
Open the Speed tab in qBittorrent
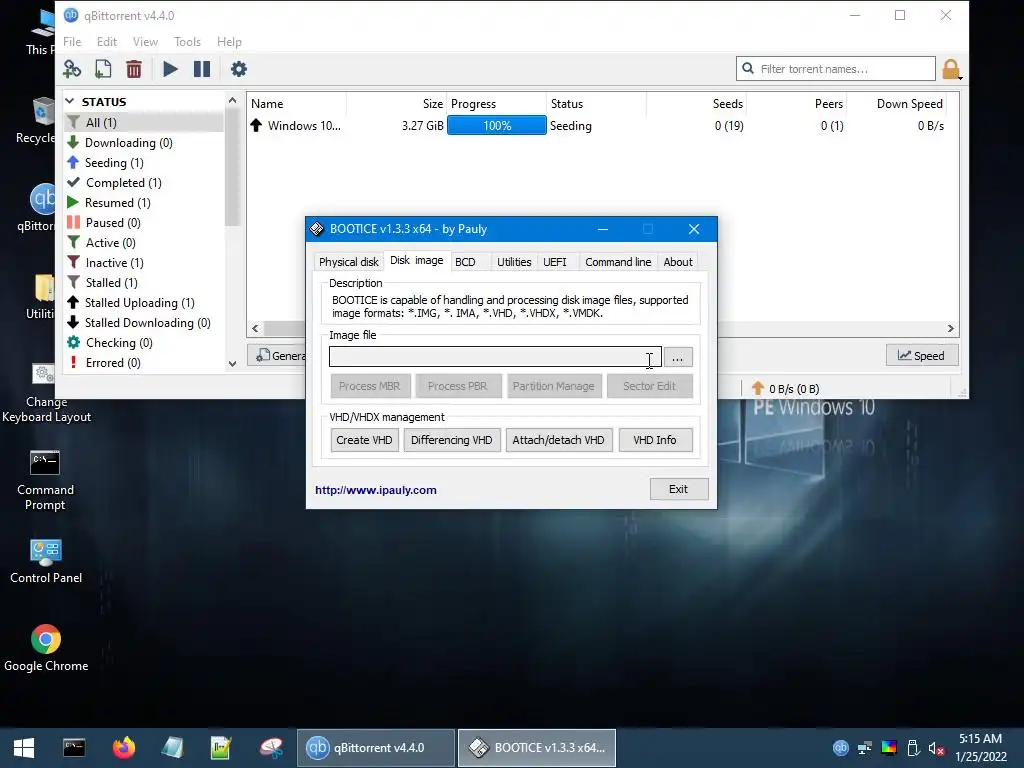[x=921, y=355]
